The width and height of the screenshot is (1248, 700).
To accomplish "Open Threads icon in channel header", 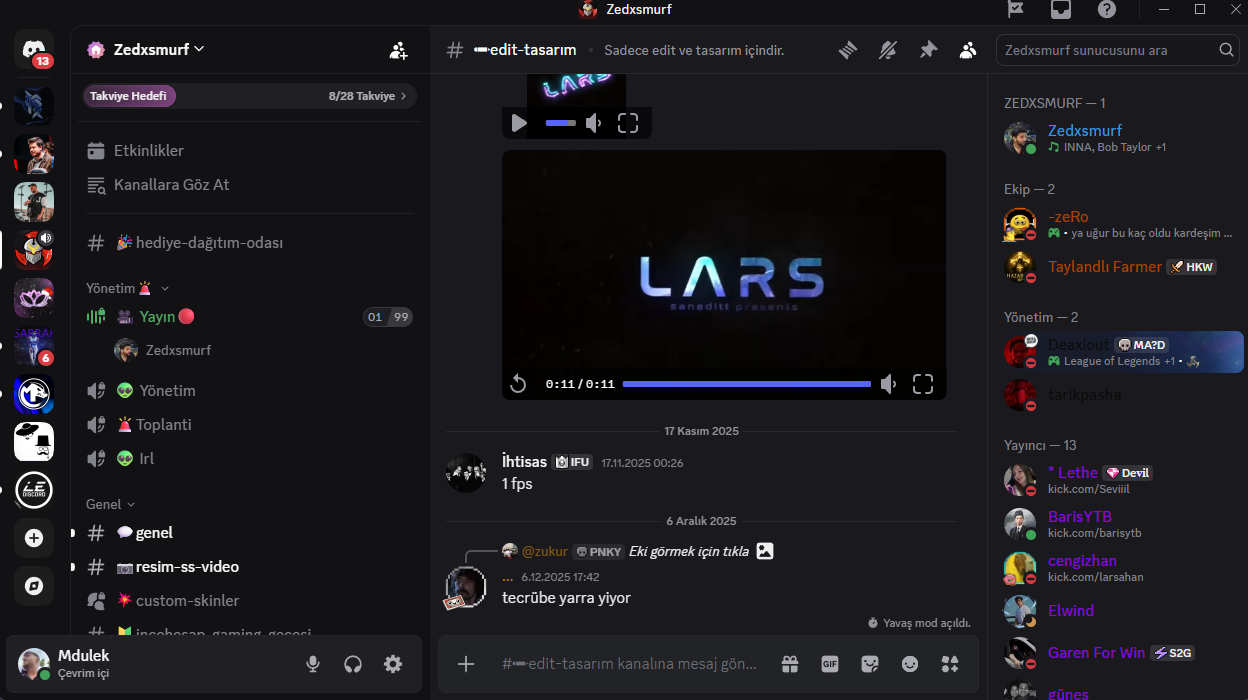I will [848, 50].
